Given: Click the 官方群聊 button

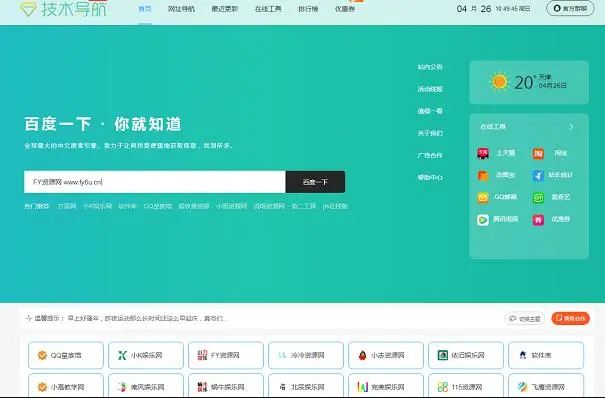Looking at the screenshot, I should pyautogui.click(x=570, y=8).
